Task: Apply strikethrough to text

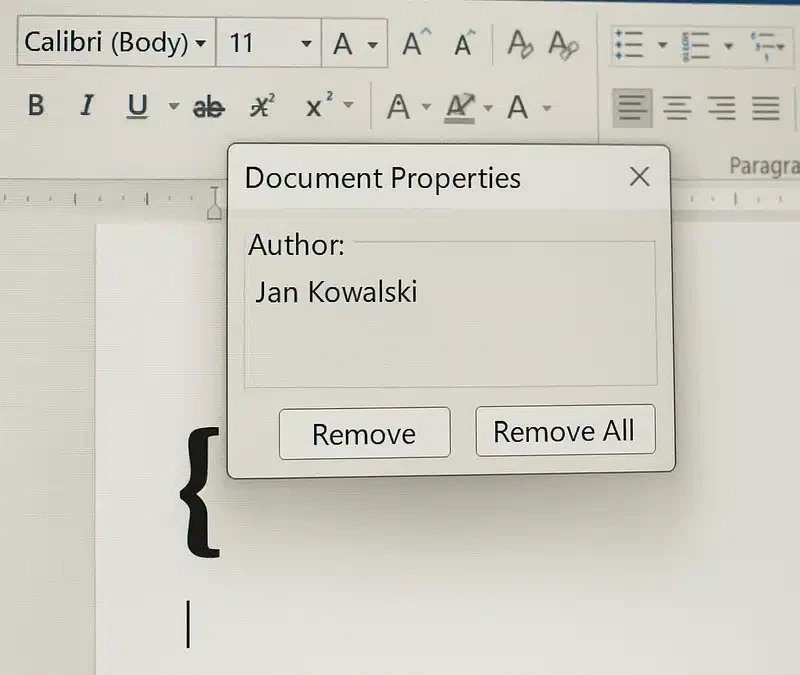Action: tap(208, 107)
